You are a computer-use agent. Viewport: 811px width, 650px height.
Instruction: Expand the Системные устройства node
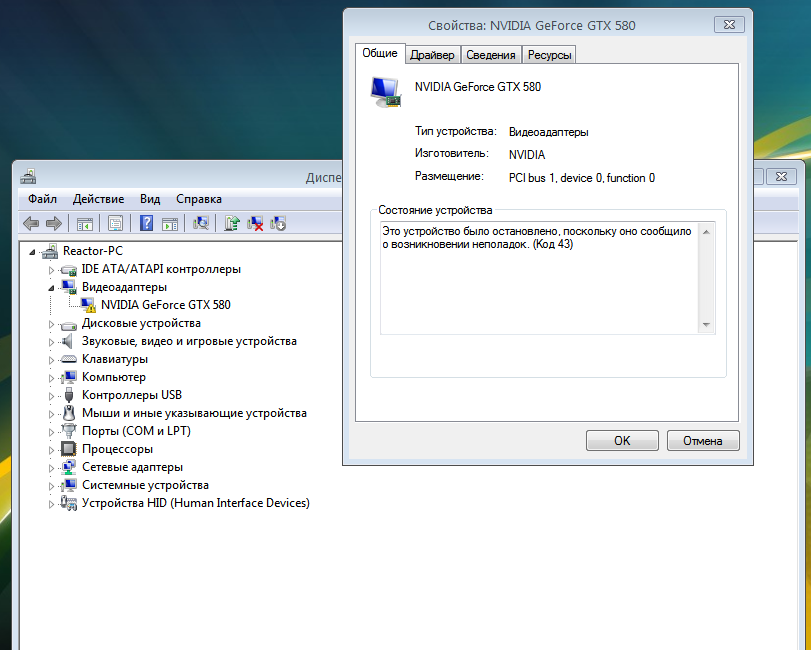point(51,486)
